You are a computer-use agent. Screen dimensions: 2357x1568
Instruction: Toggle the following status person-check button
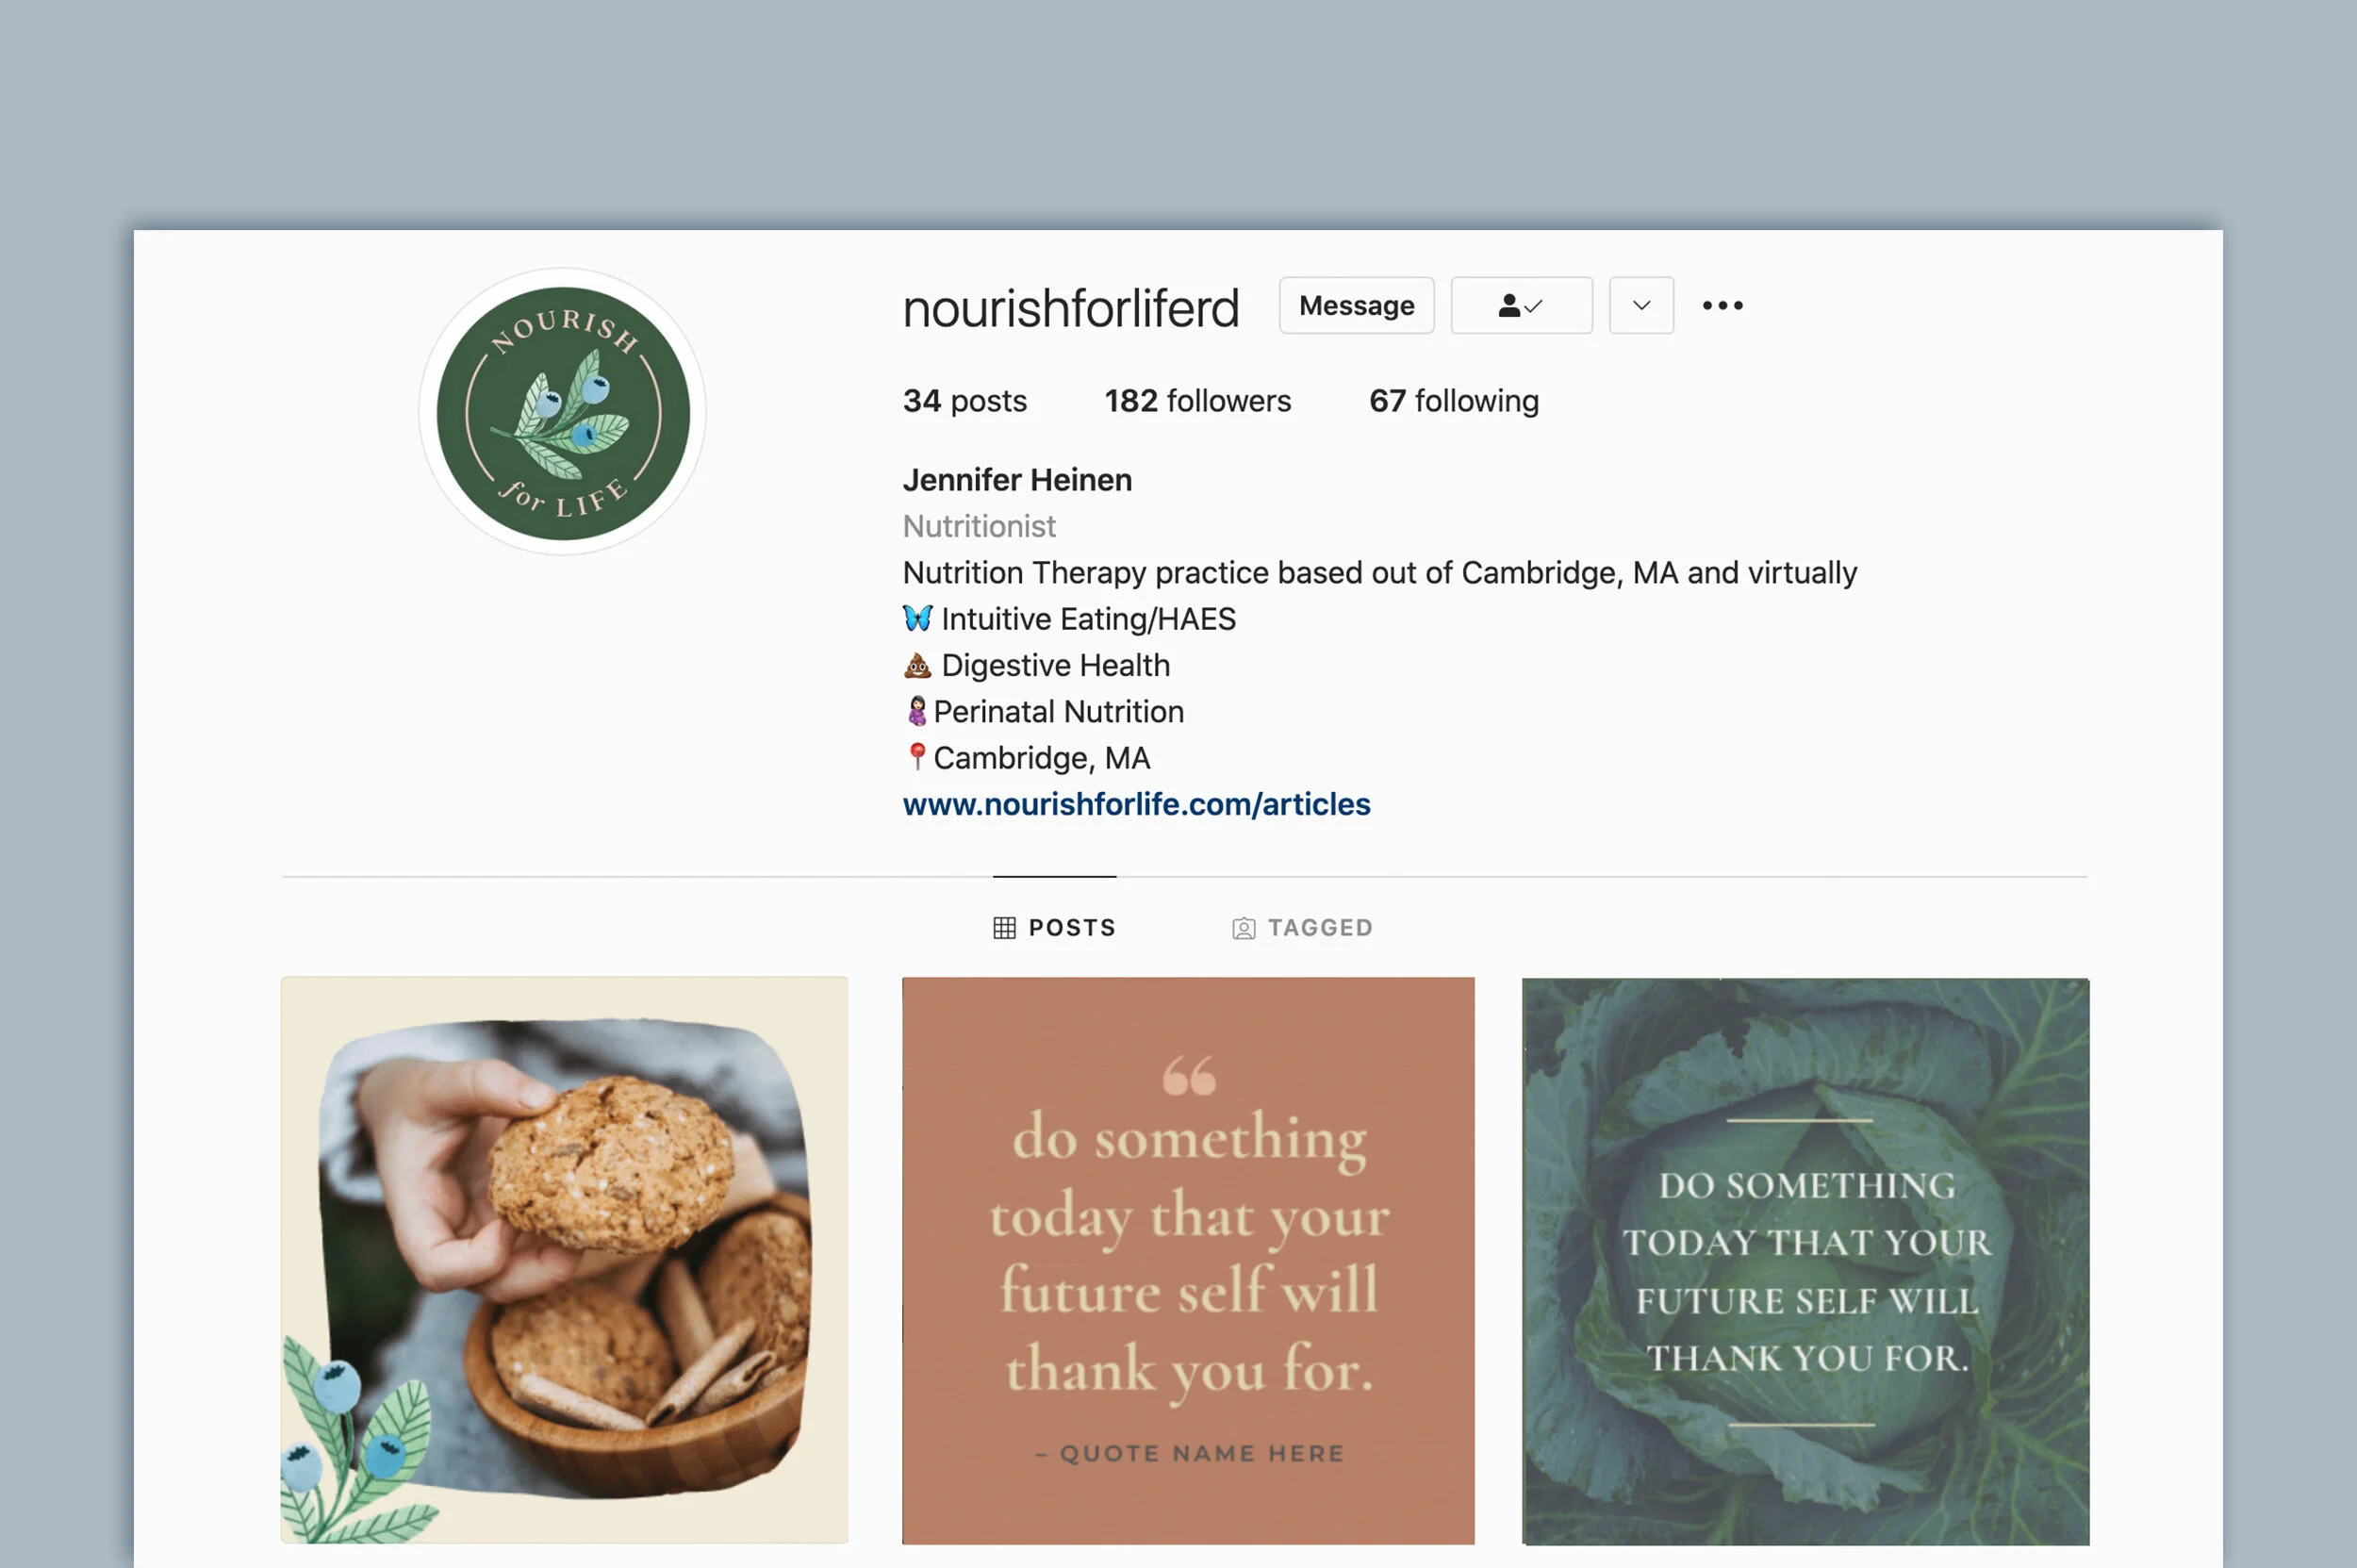click(1521, 306)
